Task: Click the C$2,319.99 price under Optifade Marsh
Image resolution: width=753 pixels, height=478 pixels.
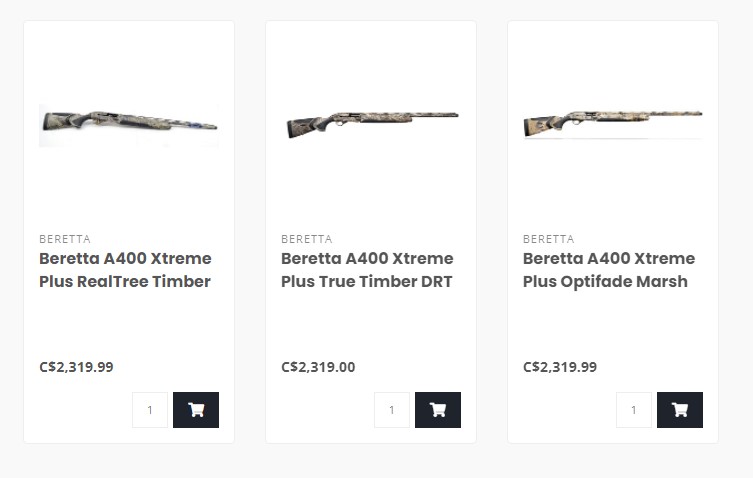Action: [560, 367]
